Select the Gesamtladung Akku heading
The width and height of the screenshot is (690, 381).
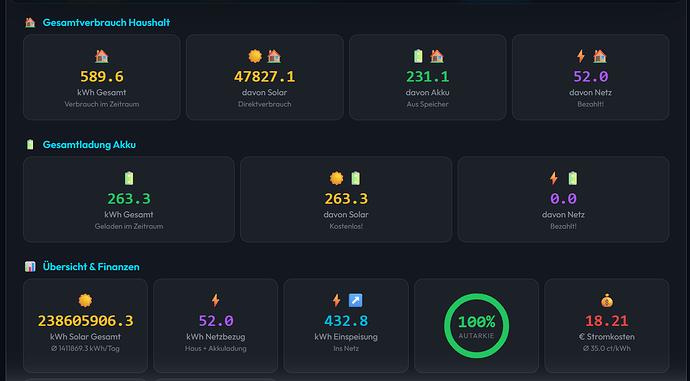tap(89, 145)
